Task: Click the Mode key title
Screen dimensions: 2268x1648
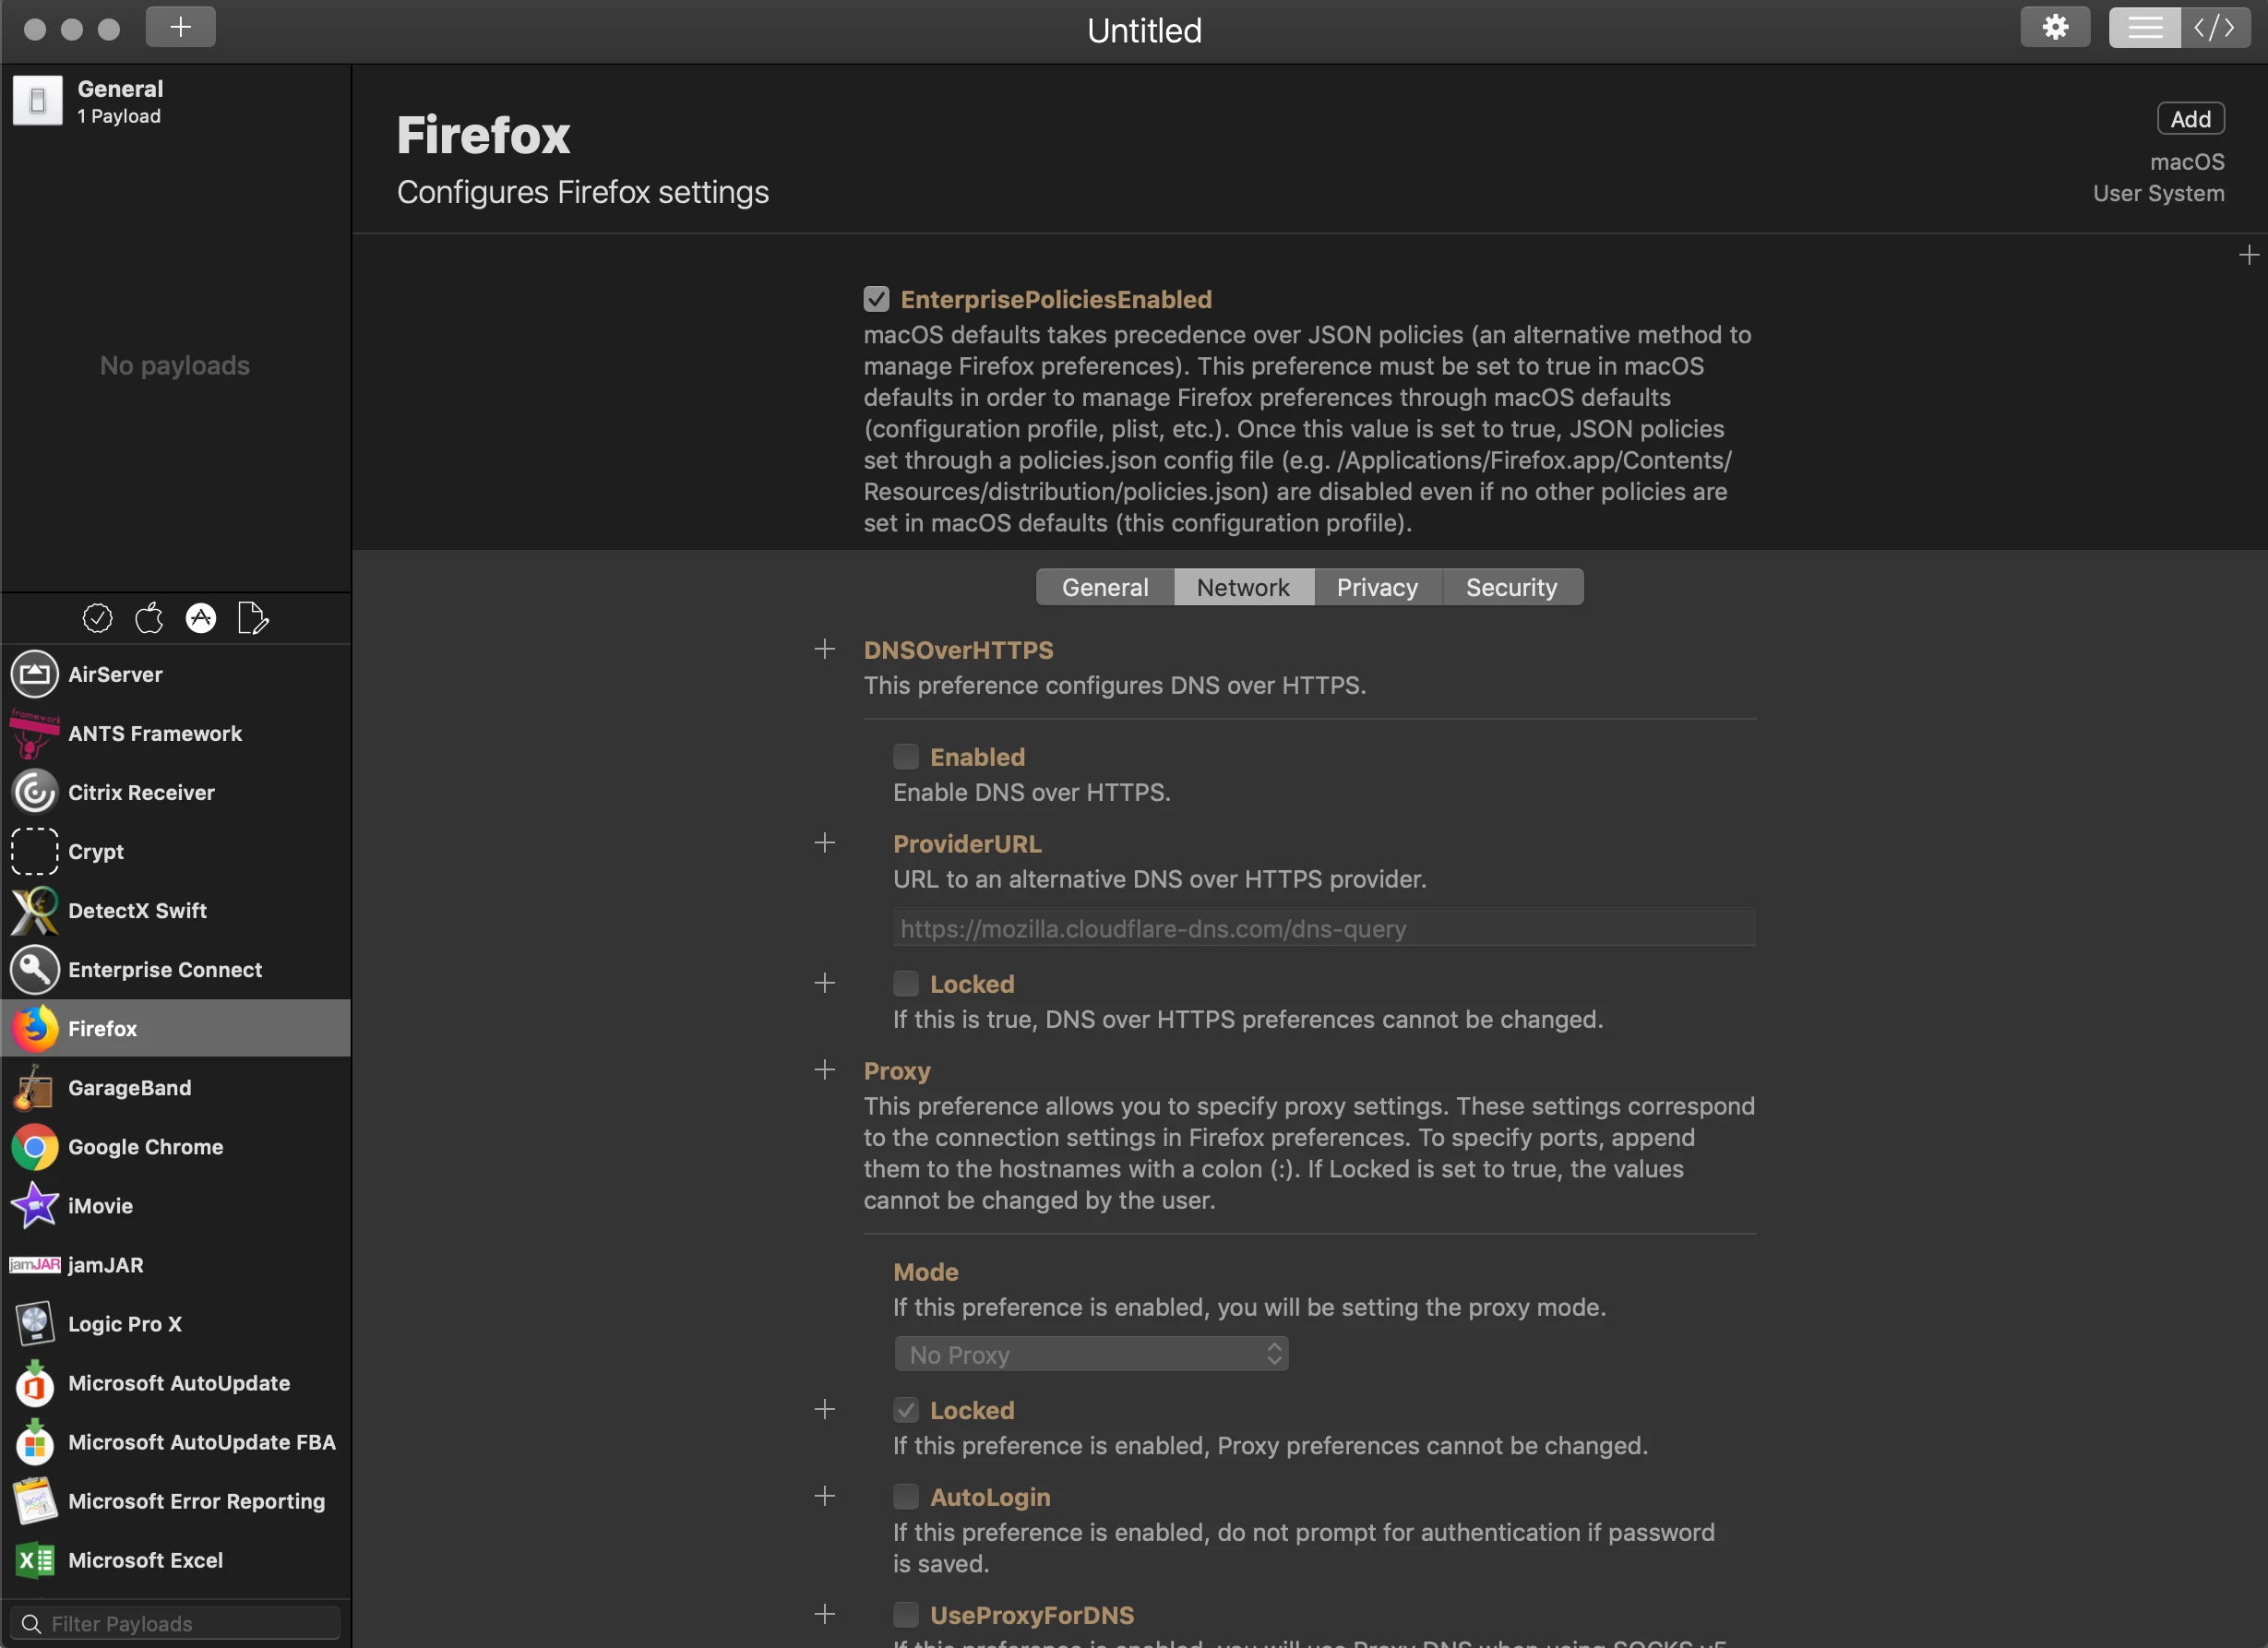Action: coord(925,1272)
